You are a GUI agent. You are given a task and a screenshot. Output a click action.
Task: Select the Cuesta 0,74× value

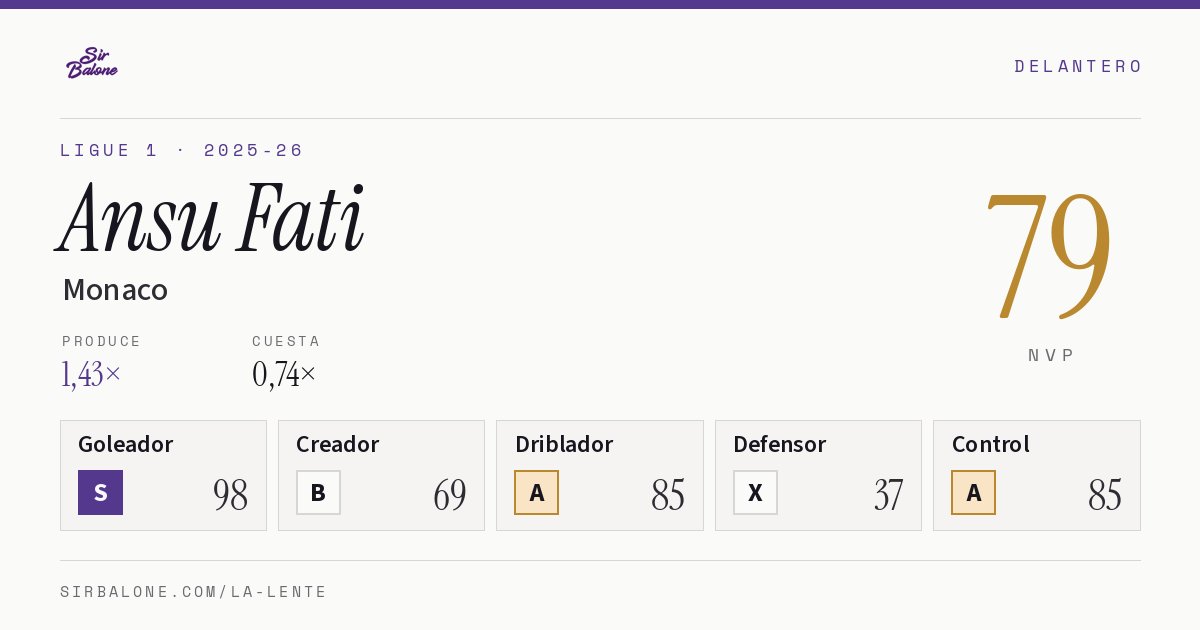(284, 374)
